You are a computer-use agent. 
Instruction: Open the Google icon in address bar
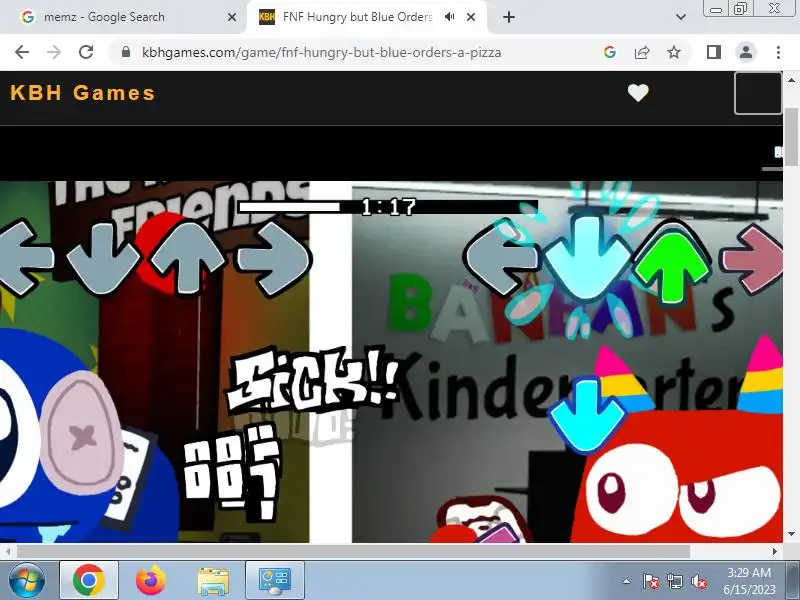610,52
